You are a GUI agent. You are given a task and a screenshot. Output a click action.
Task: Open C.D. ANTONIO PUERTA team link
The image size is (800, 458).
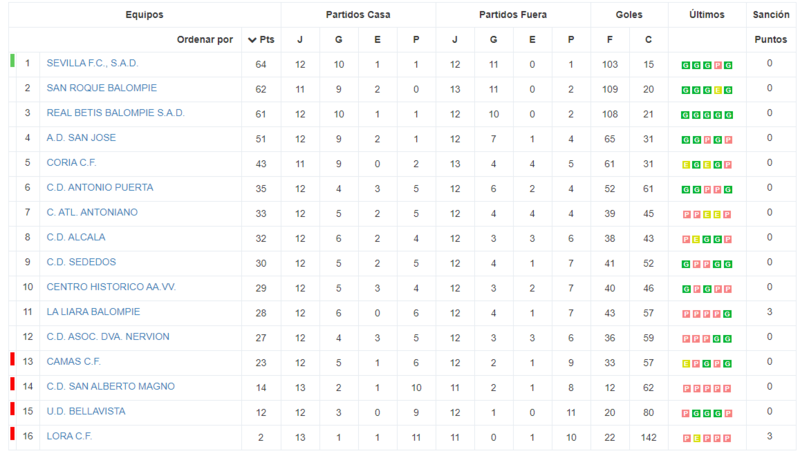tap(100, 187)
